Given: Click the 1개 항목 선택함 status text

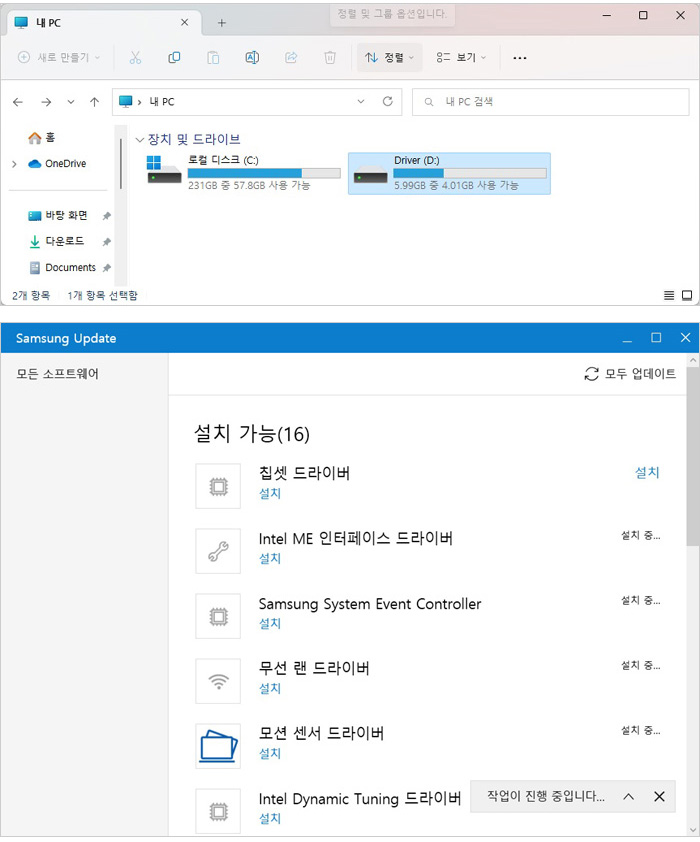Looking at the screenshot, I should click(103, 295).
